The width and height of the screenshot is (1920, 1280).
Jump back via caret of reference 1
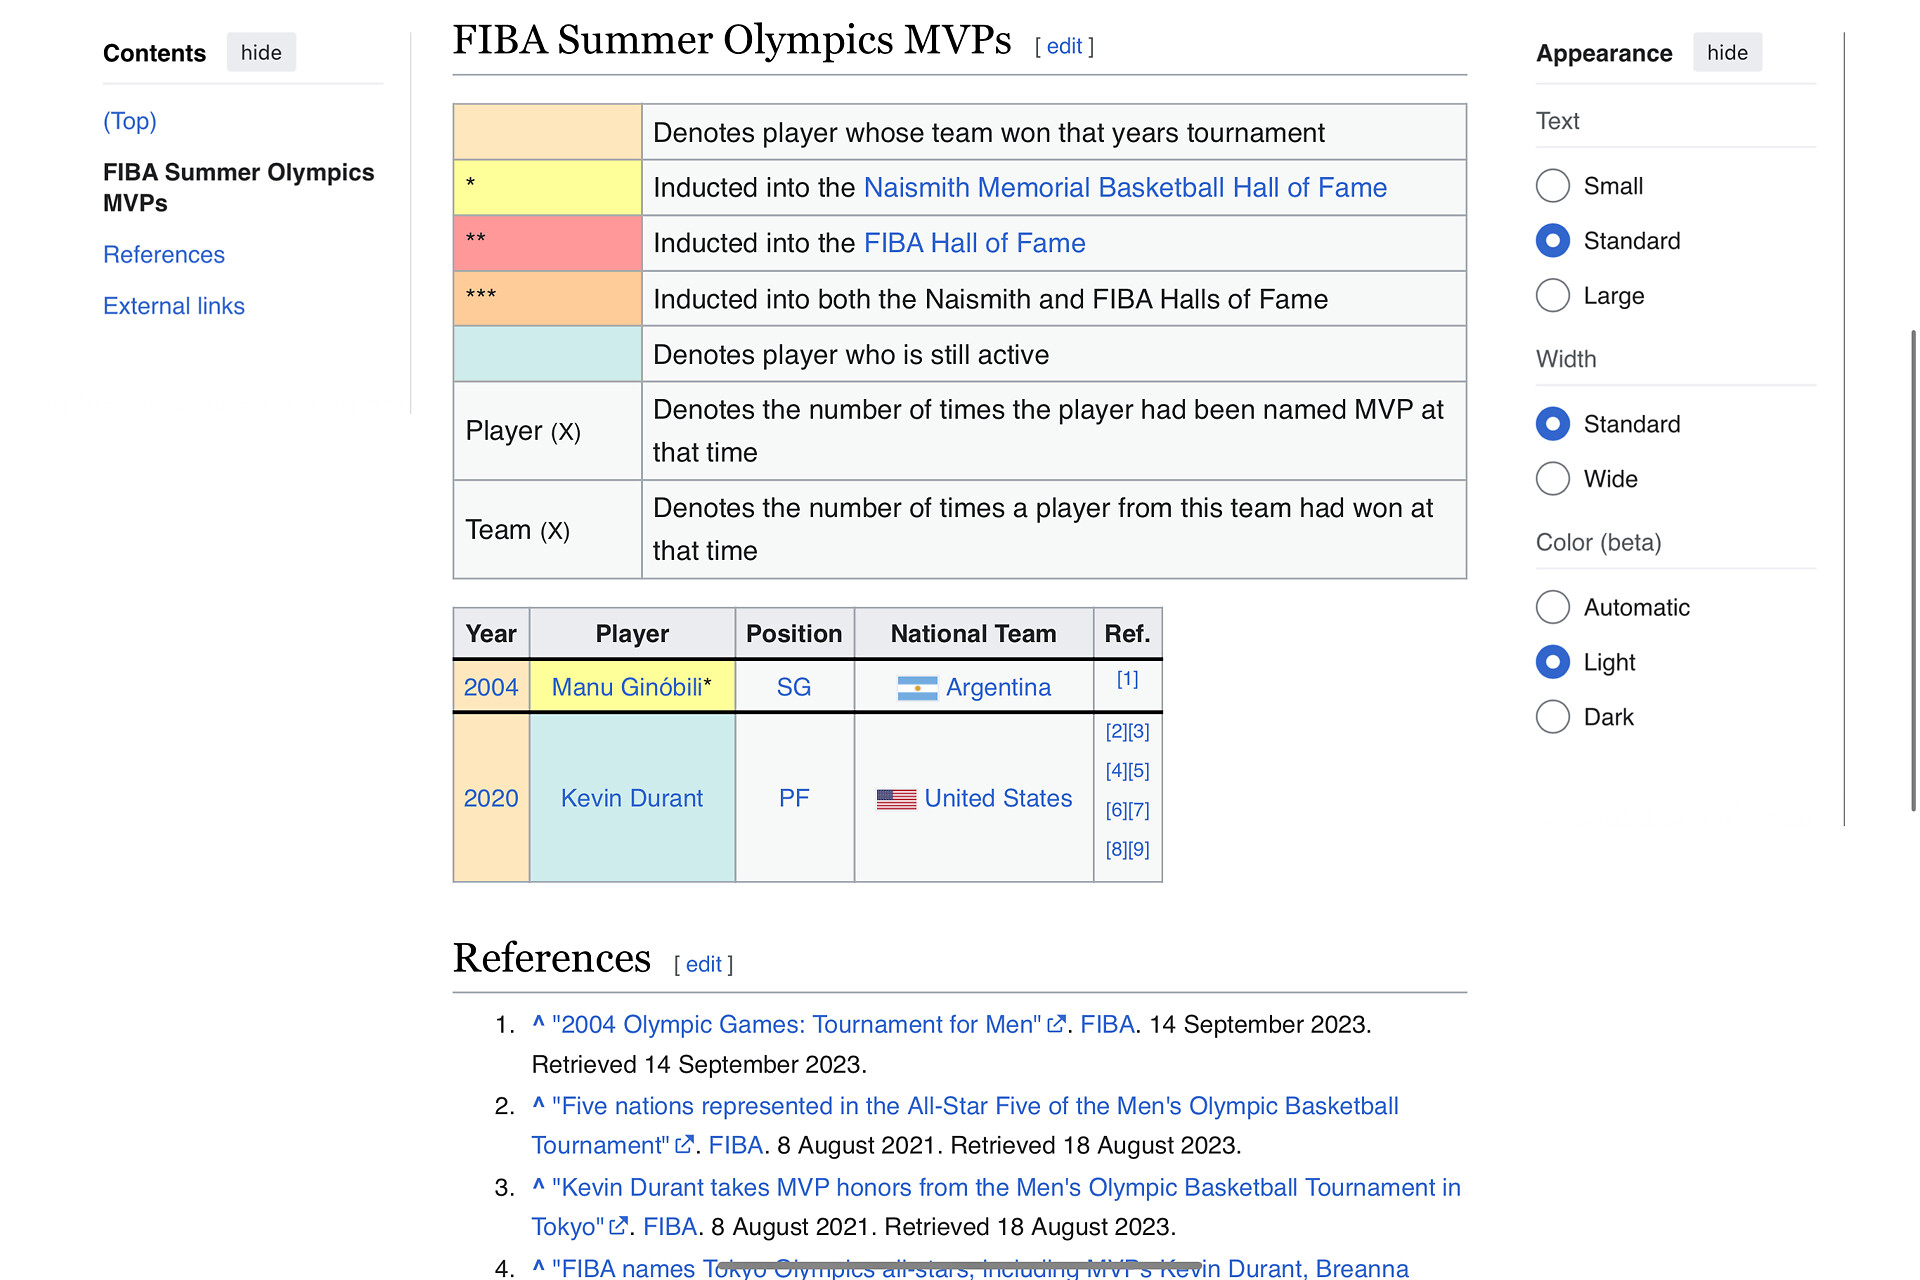coord(538,1023)
